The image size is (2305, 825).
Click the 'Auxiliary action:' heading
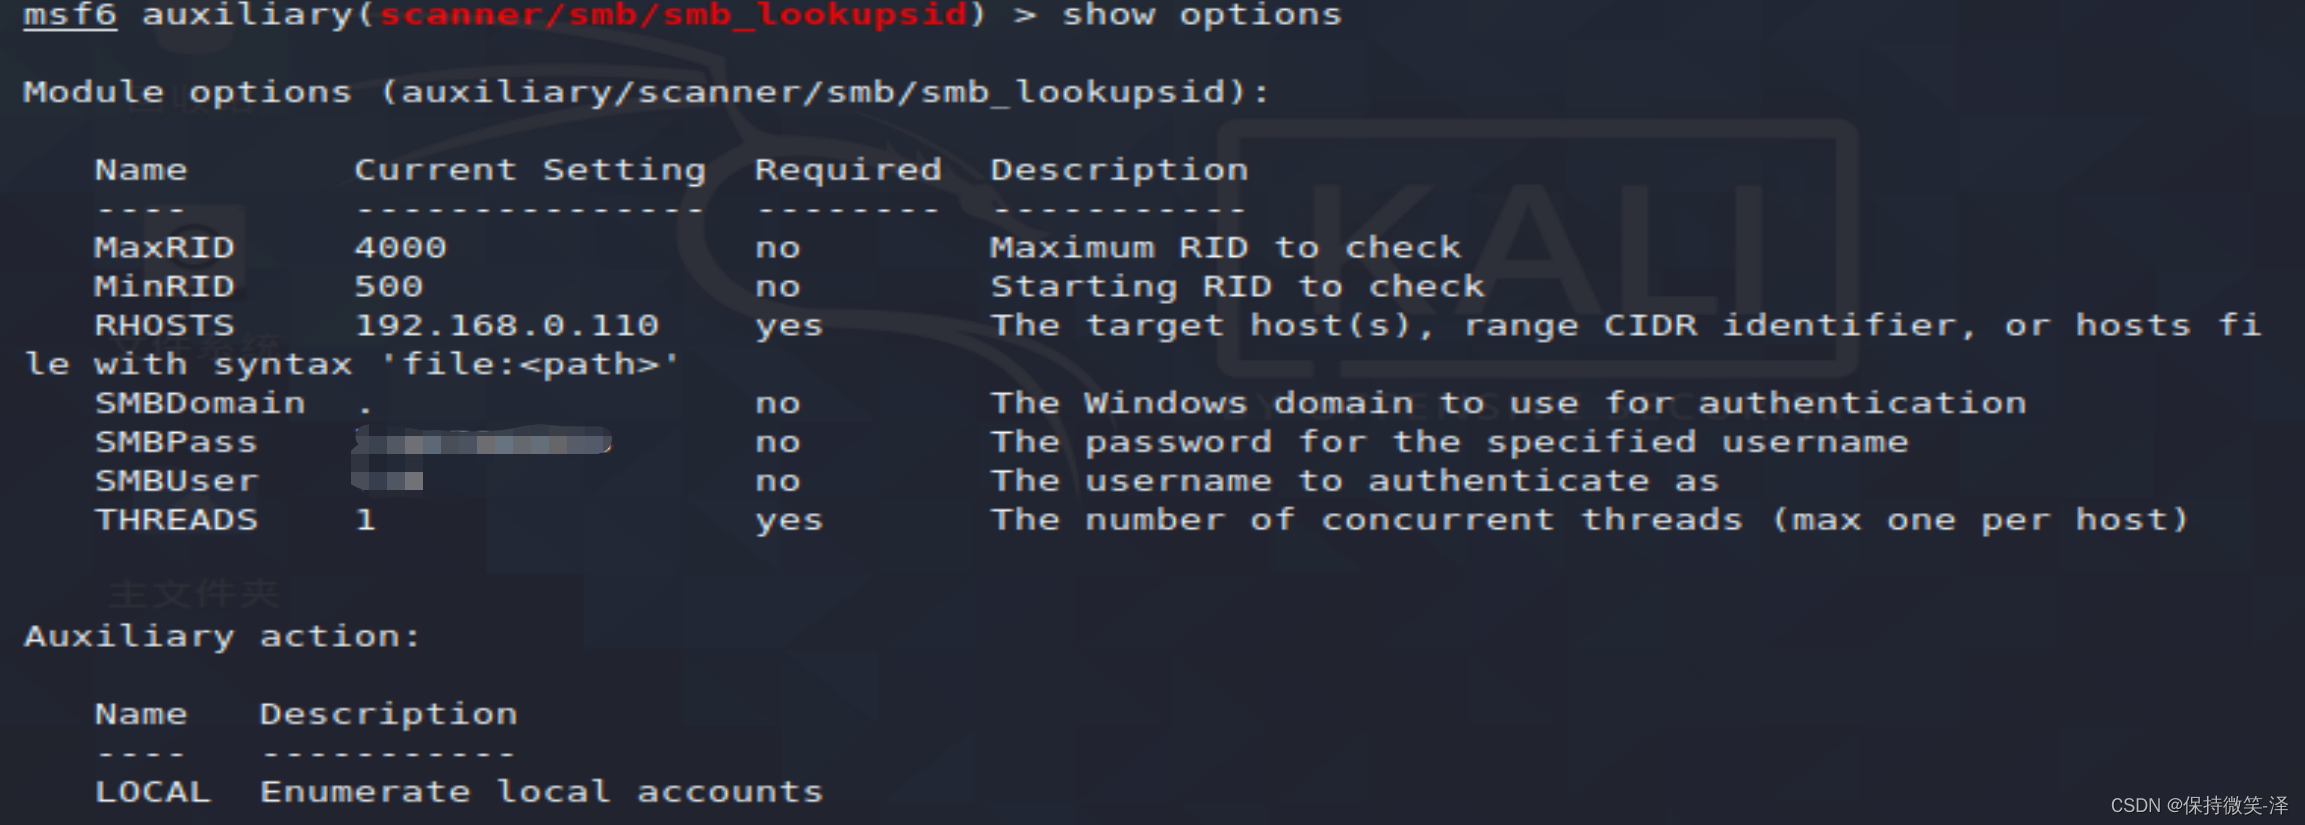point(222,636)
